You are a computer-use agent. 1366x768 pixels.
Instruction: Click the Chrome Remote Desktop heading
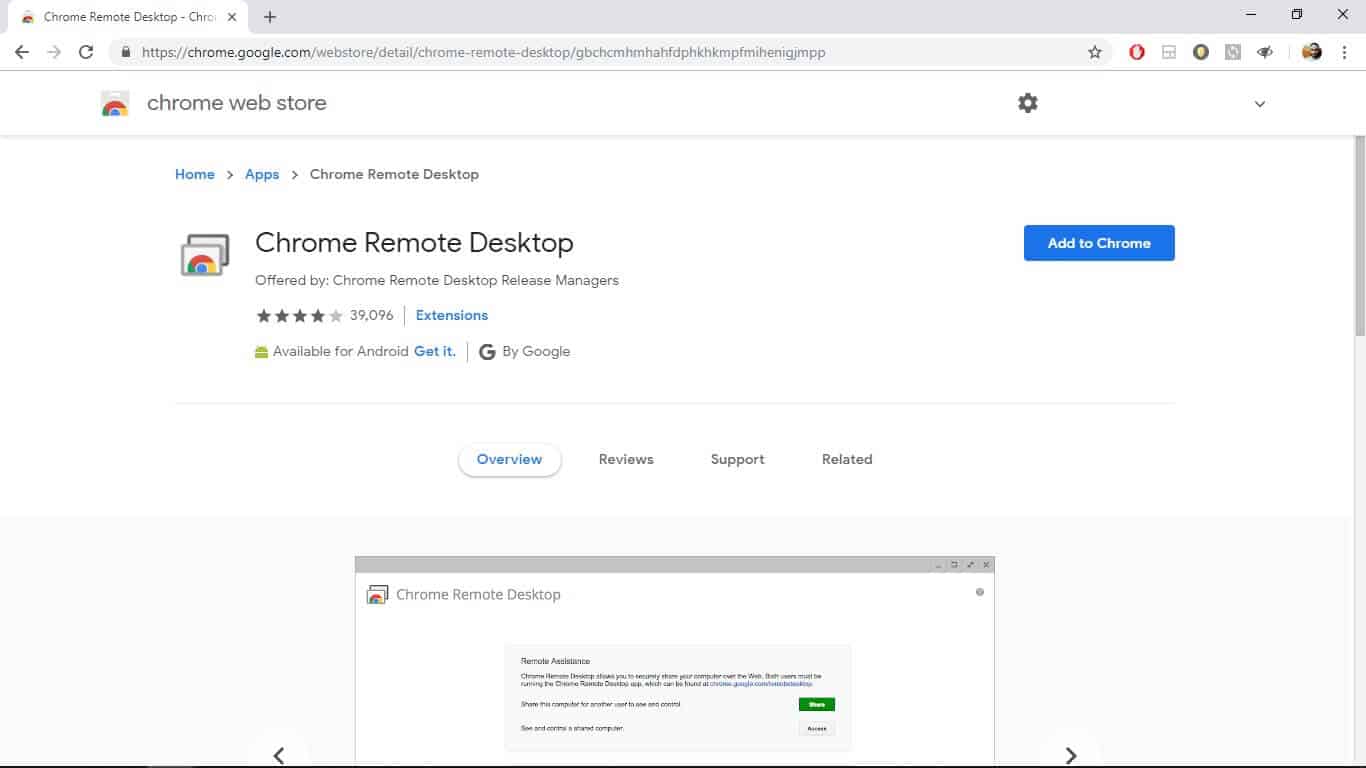click(x=414, y=243)
